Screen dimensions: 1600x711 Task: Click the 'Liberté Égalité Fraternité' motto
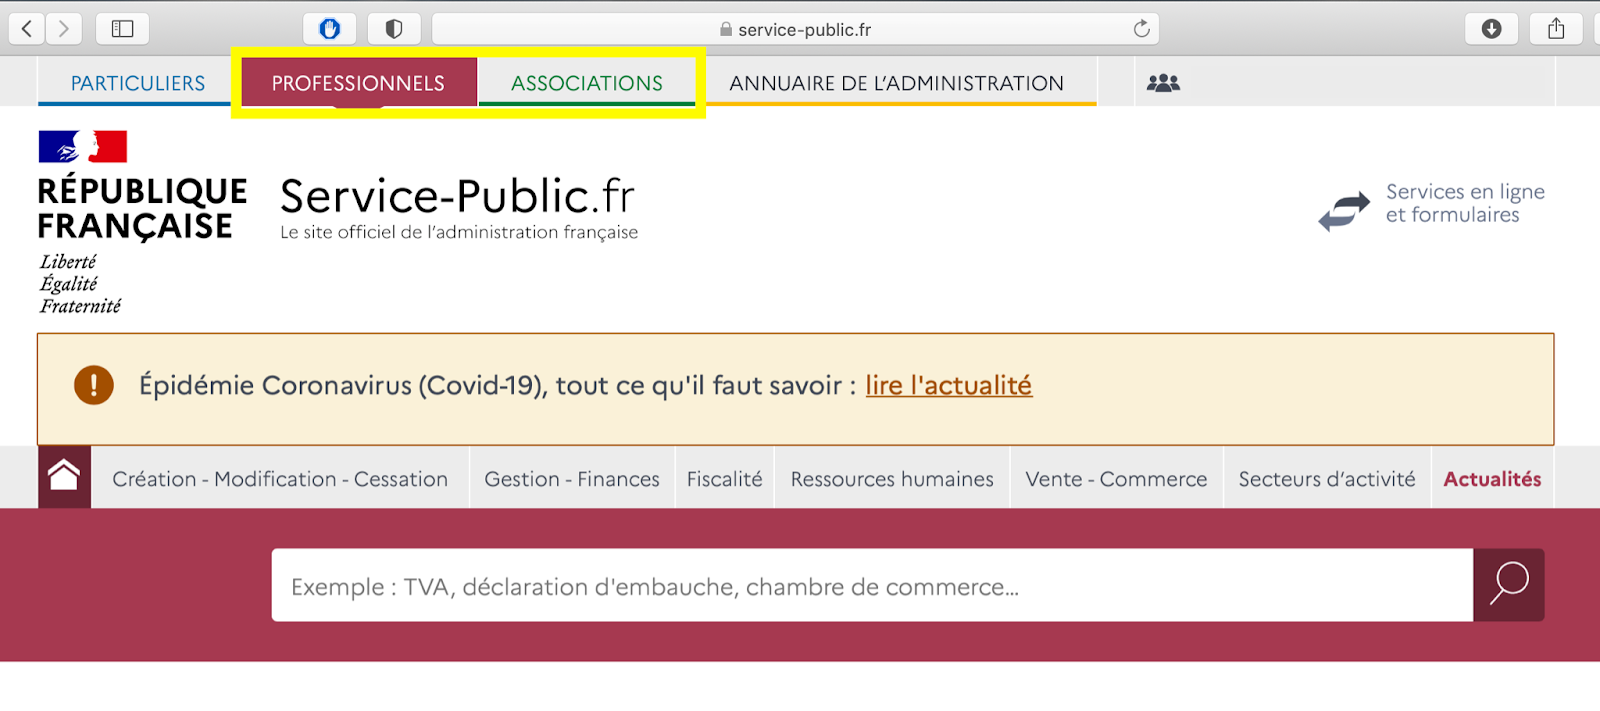80,284
